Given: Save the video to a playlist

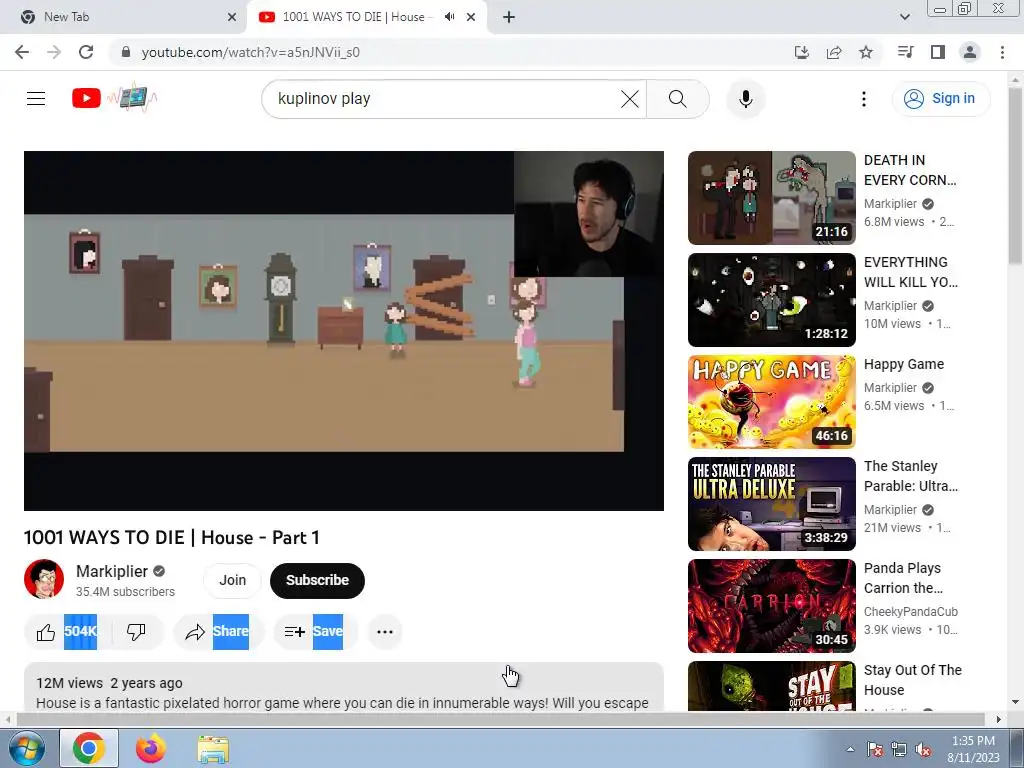Looking at the screenshot, I should click(315, 632).
